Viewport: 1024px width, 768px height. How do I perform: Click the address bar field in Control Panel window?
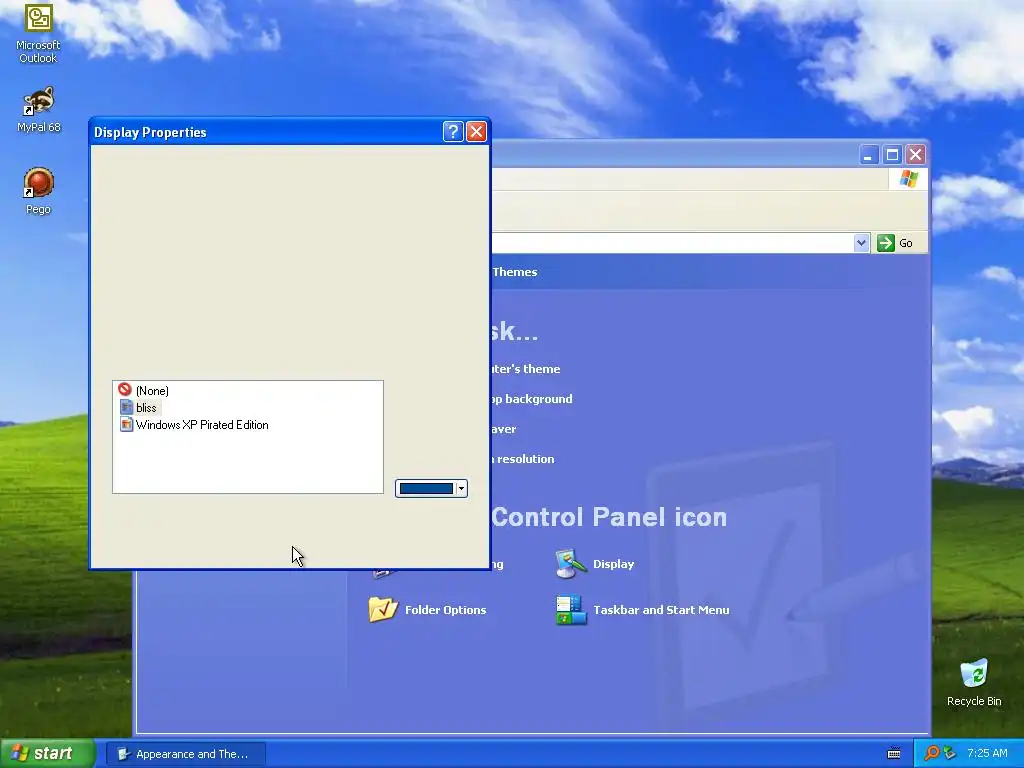672,243
